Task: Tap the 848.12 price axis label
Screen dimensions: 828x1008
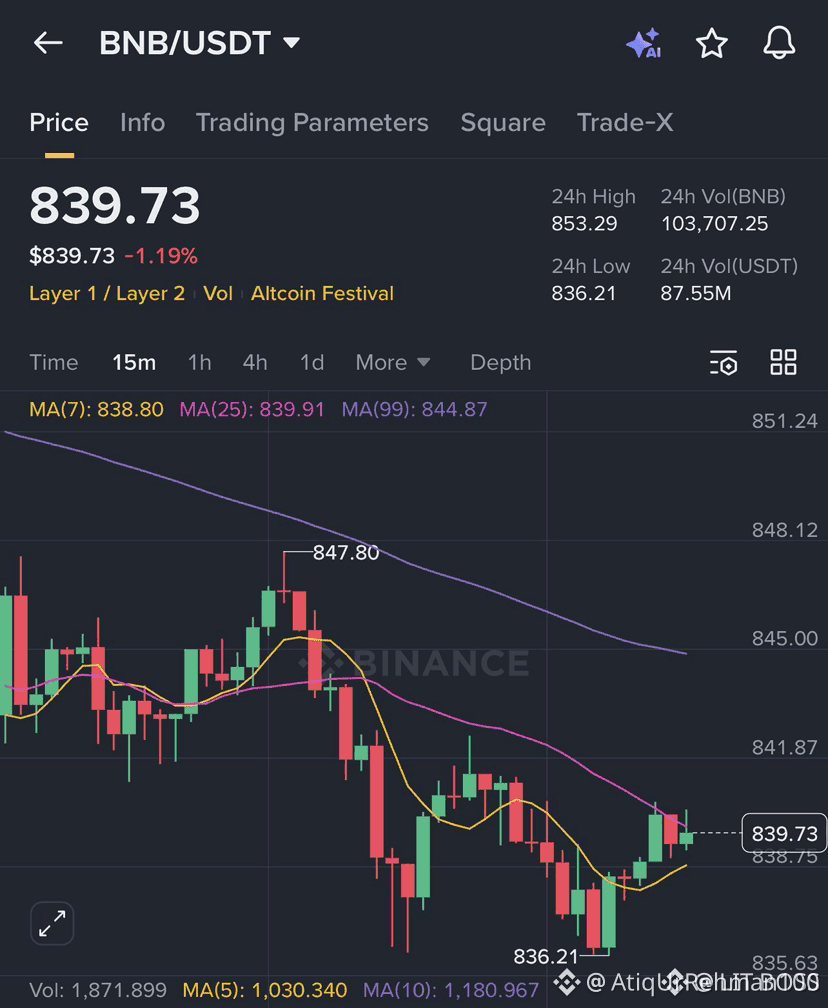Action: click(785, 530)
